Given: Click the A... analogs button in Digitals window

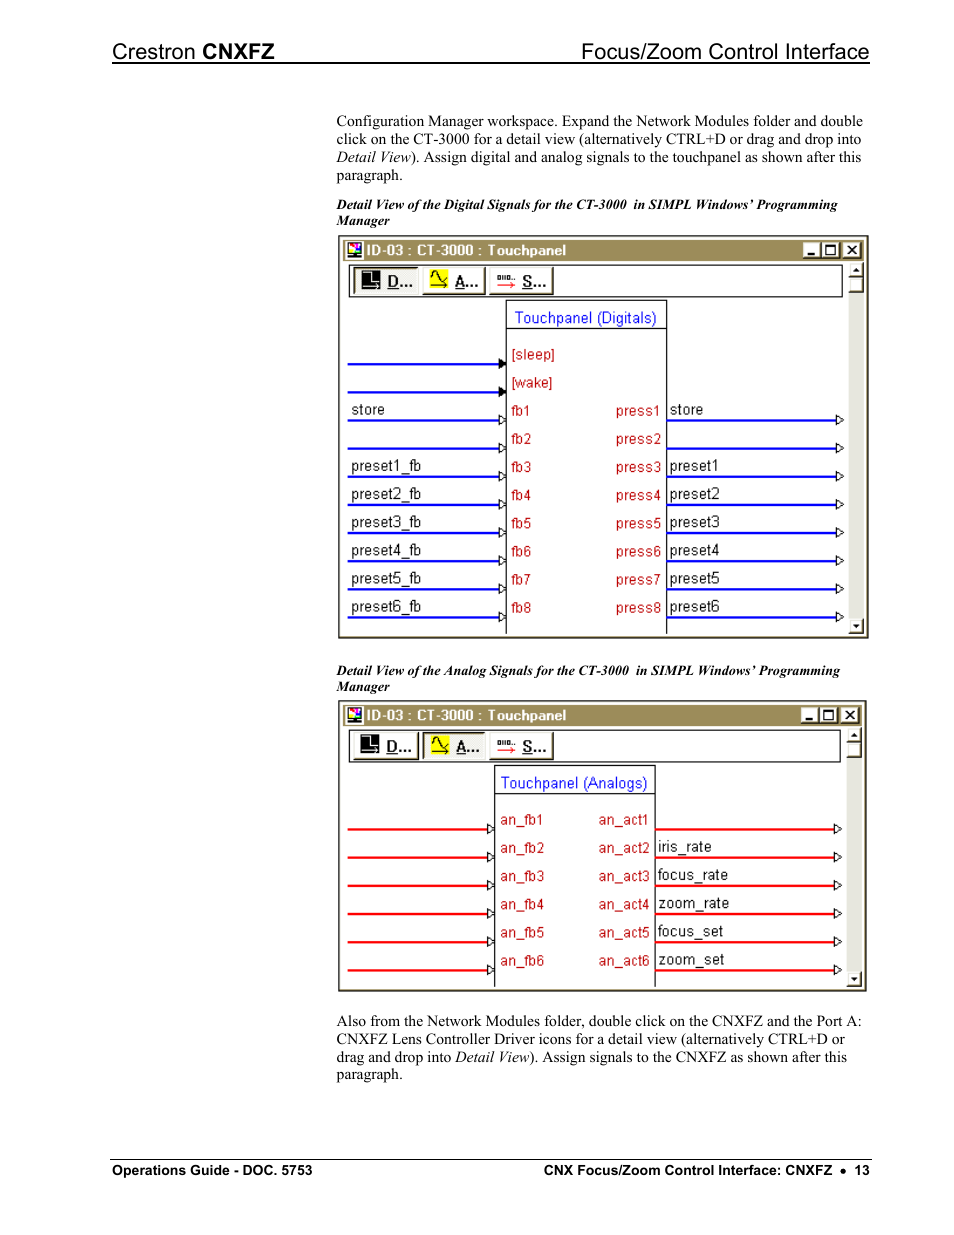Looking at the screenshot, I should pos(453,281).
